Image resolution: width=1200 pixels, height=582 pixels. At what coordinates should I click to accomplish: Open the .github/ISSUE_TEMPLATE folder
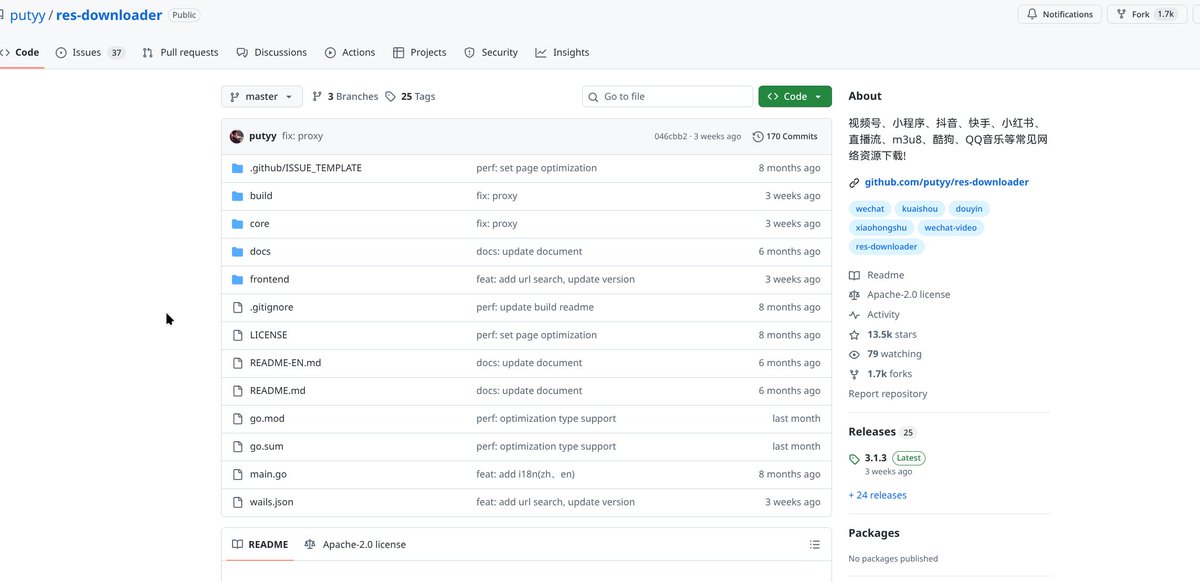coord(306,168)
